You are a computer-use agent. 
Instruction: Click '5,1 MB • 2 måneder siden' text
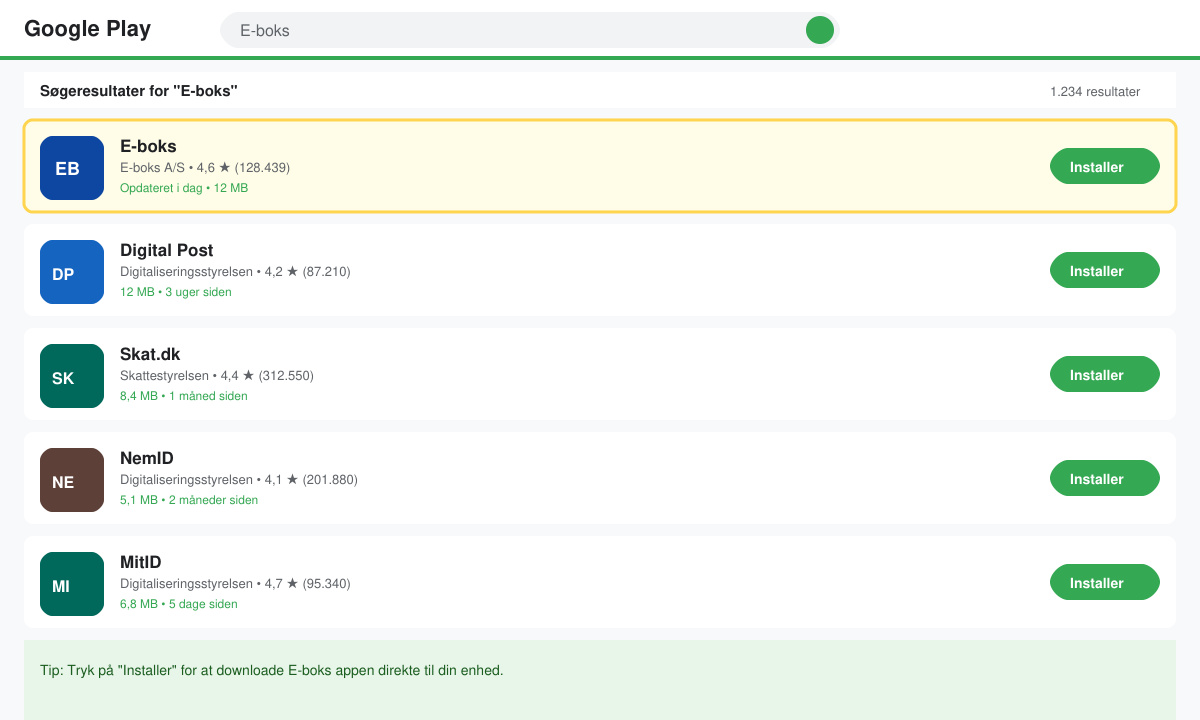189,500
